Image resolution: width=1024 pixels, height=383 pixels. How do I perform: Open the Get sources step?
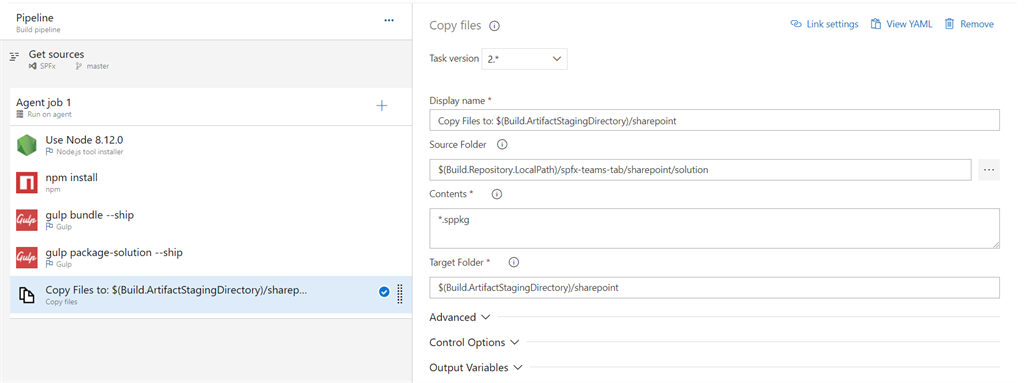211,59
